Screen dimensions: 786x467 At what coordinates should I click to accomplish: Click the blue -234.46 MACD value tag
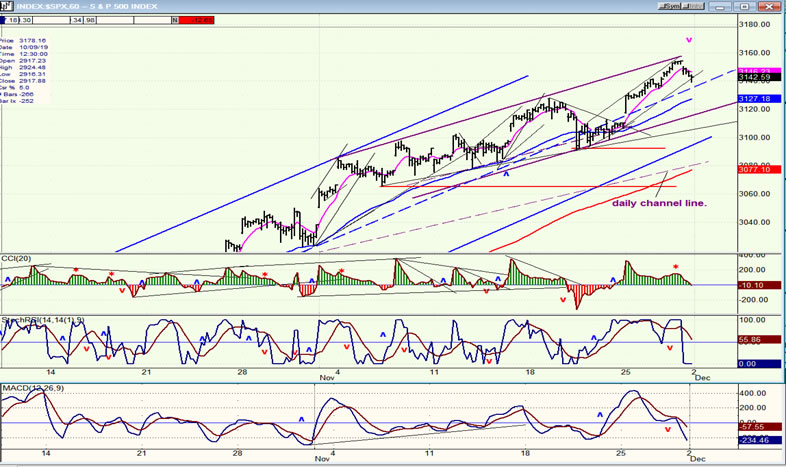click(759, 440)
